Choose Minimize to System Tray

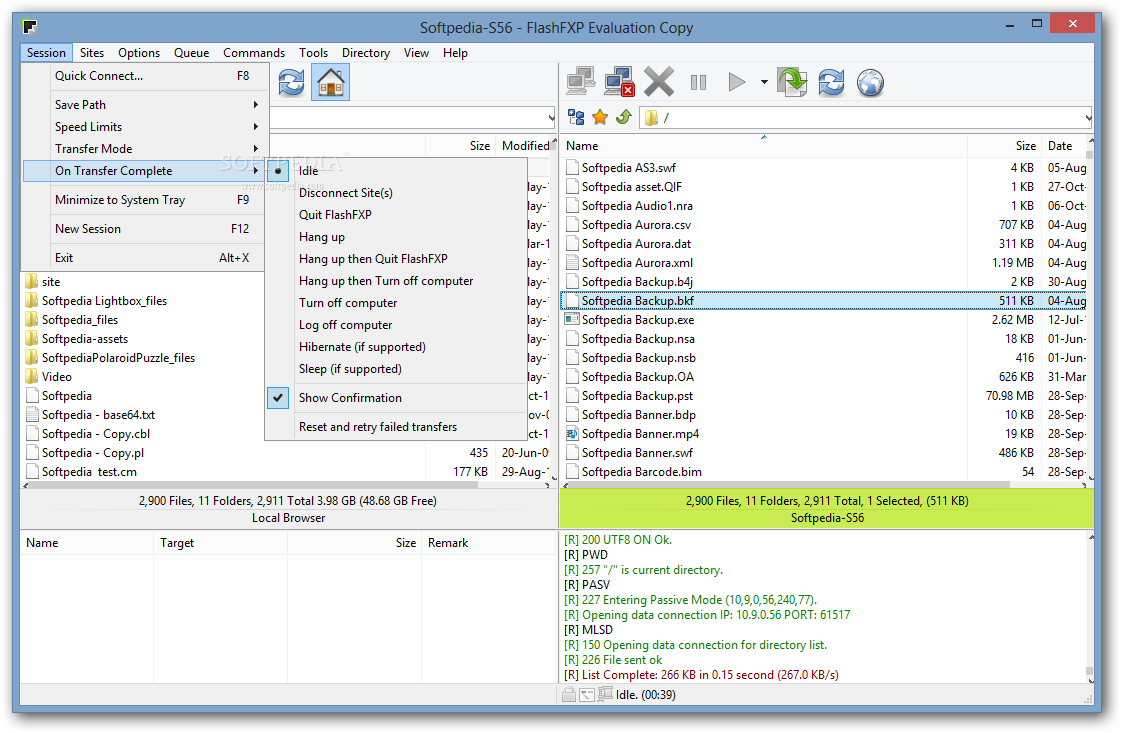(145, 200)
